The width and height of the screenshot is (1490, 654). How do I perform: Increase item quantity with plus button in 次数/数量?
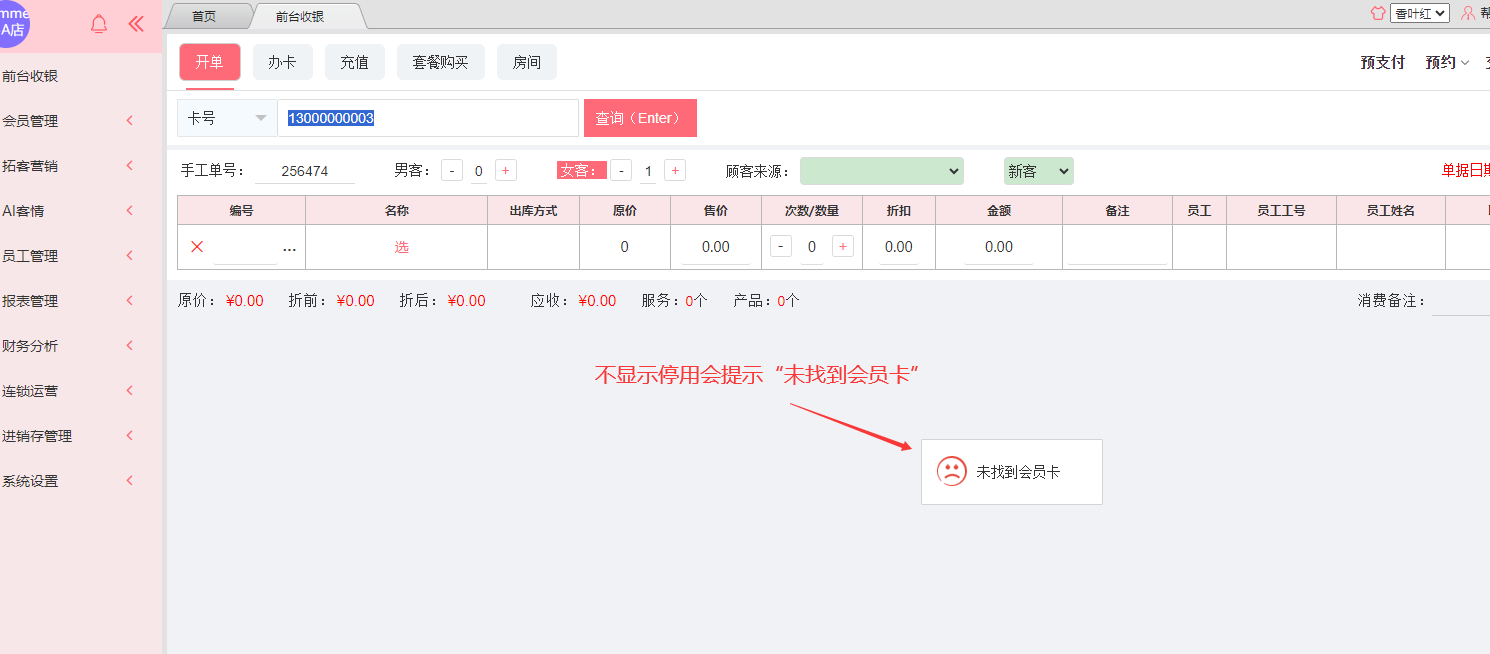tap(843, 247)
